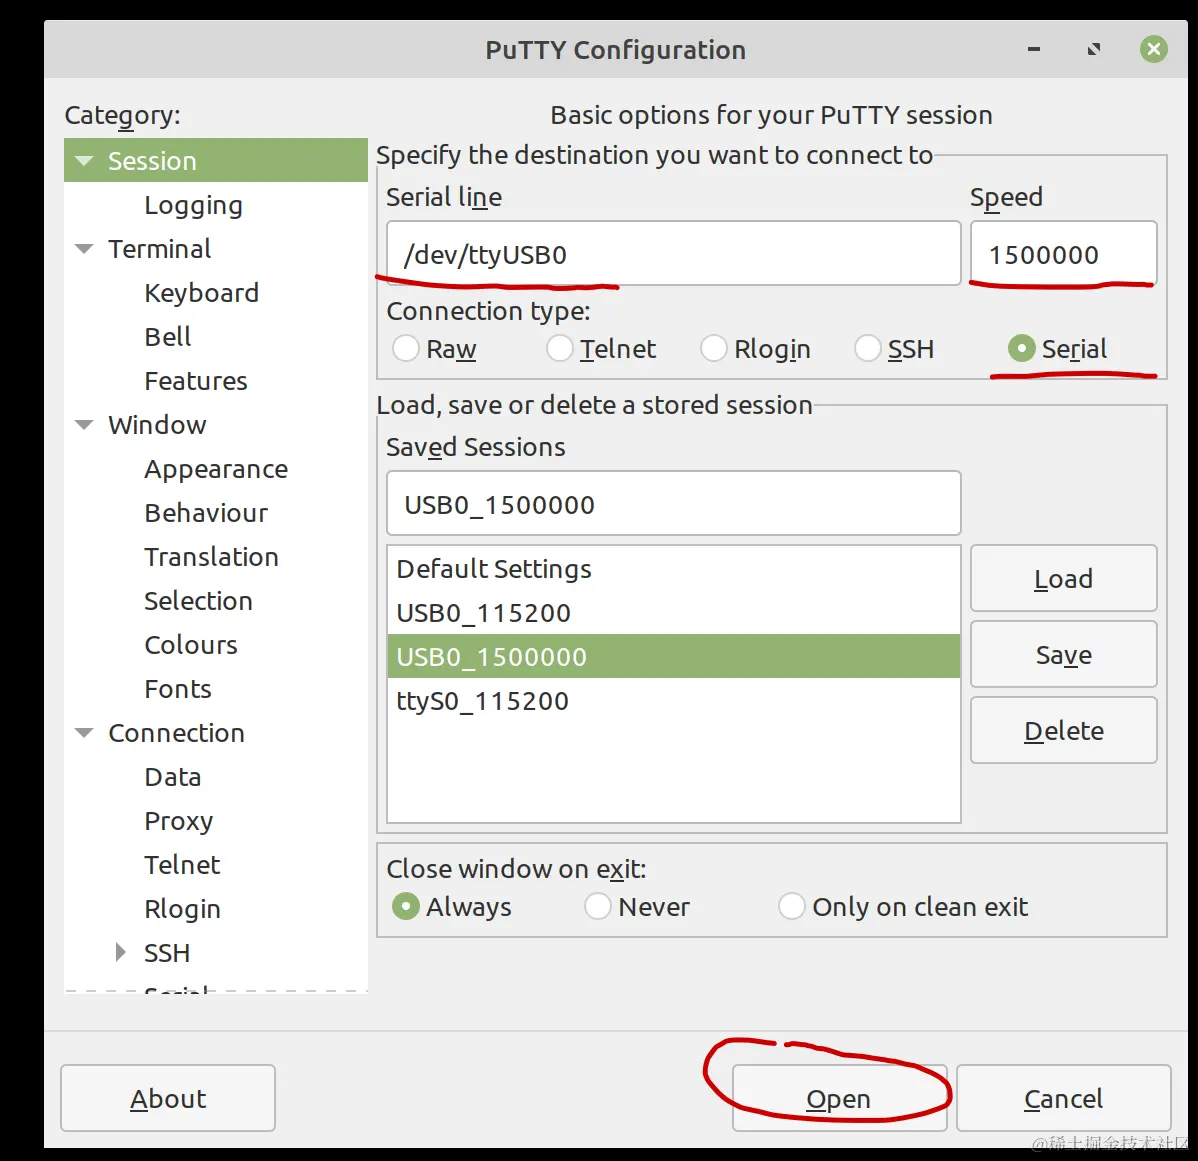Open Selection settings
Image resolution: width=1198 pixels, height=1161 pixels.
coord(199,601)
